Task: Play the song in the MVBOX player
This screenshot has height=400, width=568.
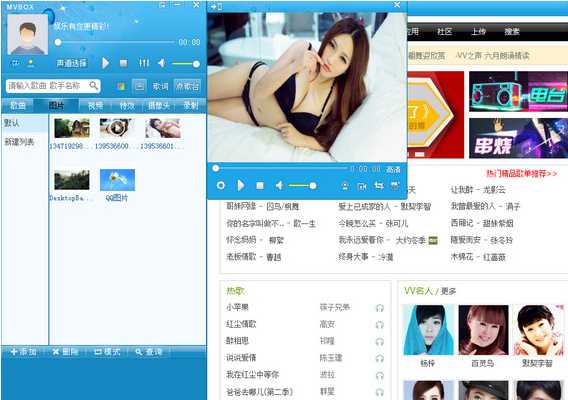Action: [x=105, y=63]
